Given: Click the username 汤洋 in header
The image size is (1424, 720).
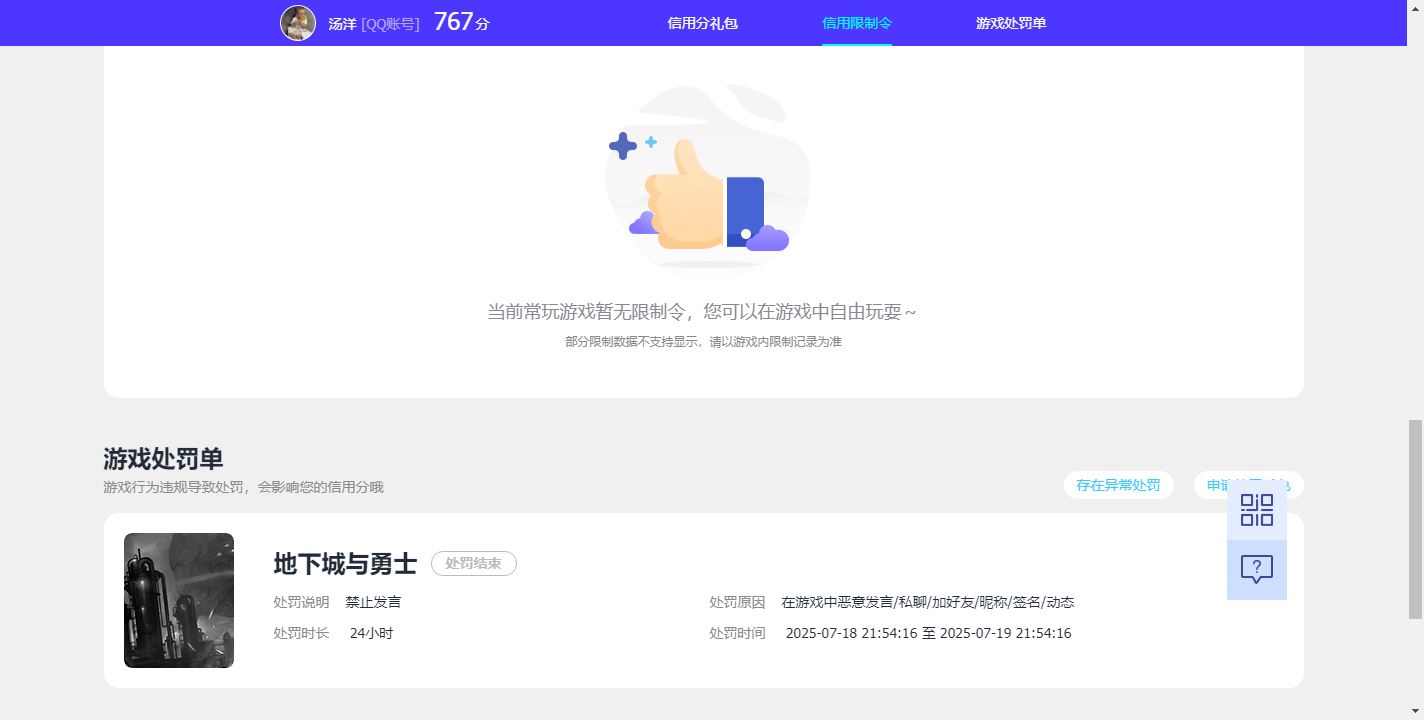Looking at the screenshot, I should click(342, 23).
